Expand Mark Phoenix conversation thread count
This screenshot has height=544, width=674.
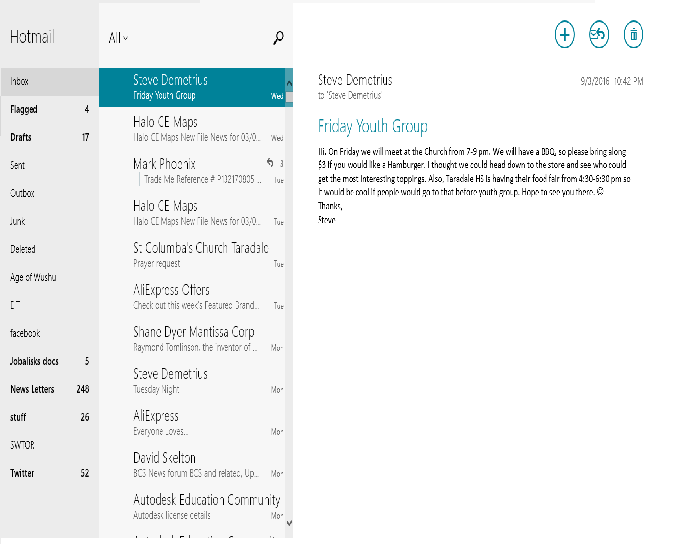pos(281,164)
